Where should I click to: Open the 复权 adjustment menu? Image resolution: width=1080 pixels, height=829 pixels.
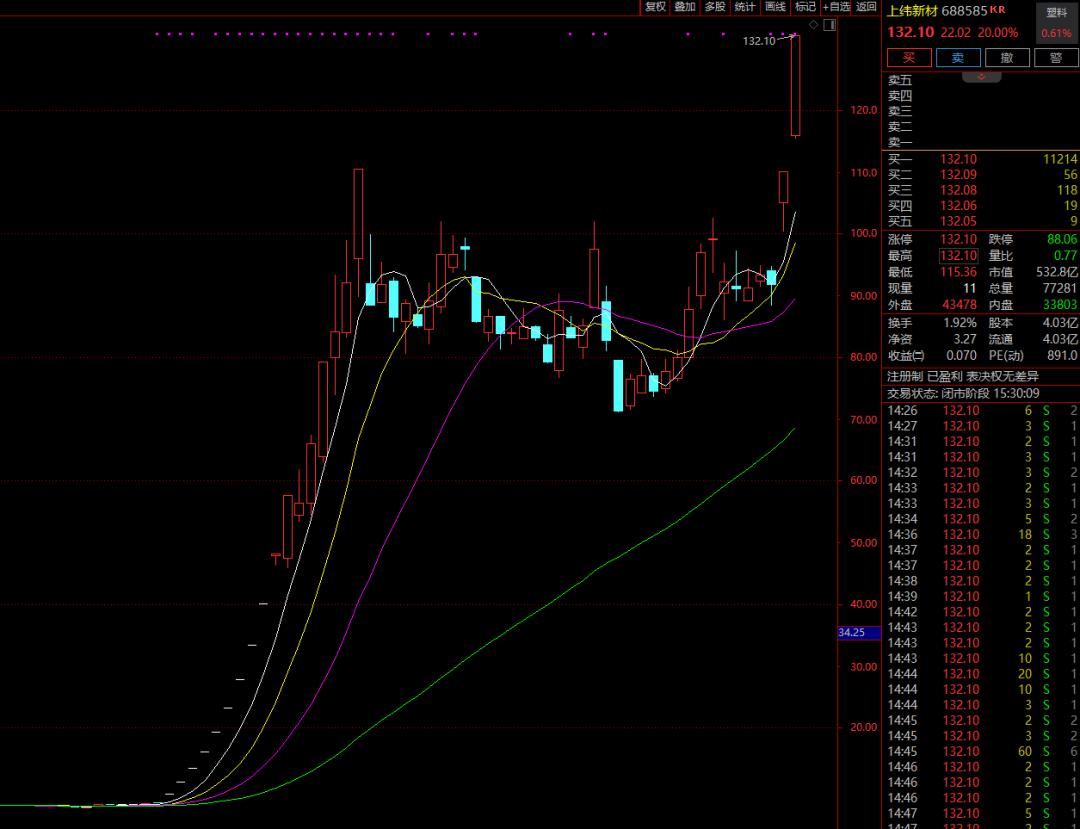click(x=655, y=7)
